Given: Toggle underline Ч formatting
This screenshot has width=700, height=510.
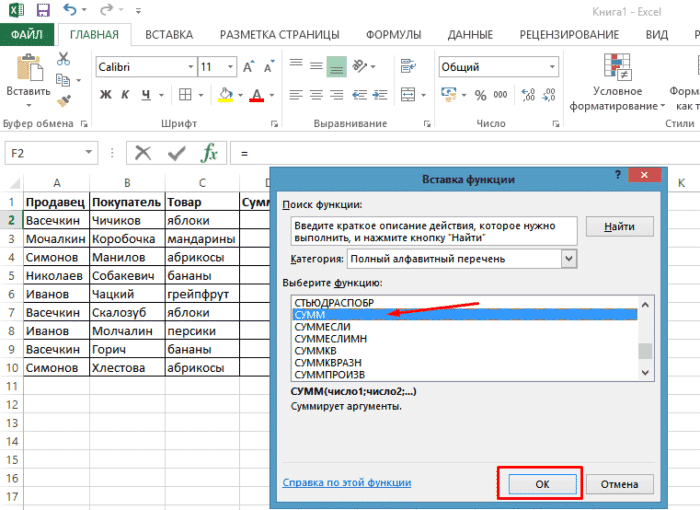Looking at the screenshot, I should pyautogui.click(x=146, y=96).
